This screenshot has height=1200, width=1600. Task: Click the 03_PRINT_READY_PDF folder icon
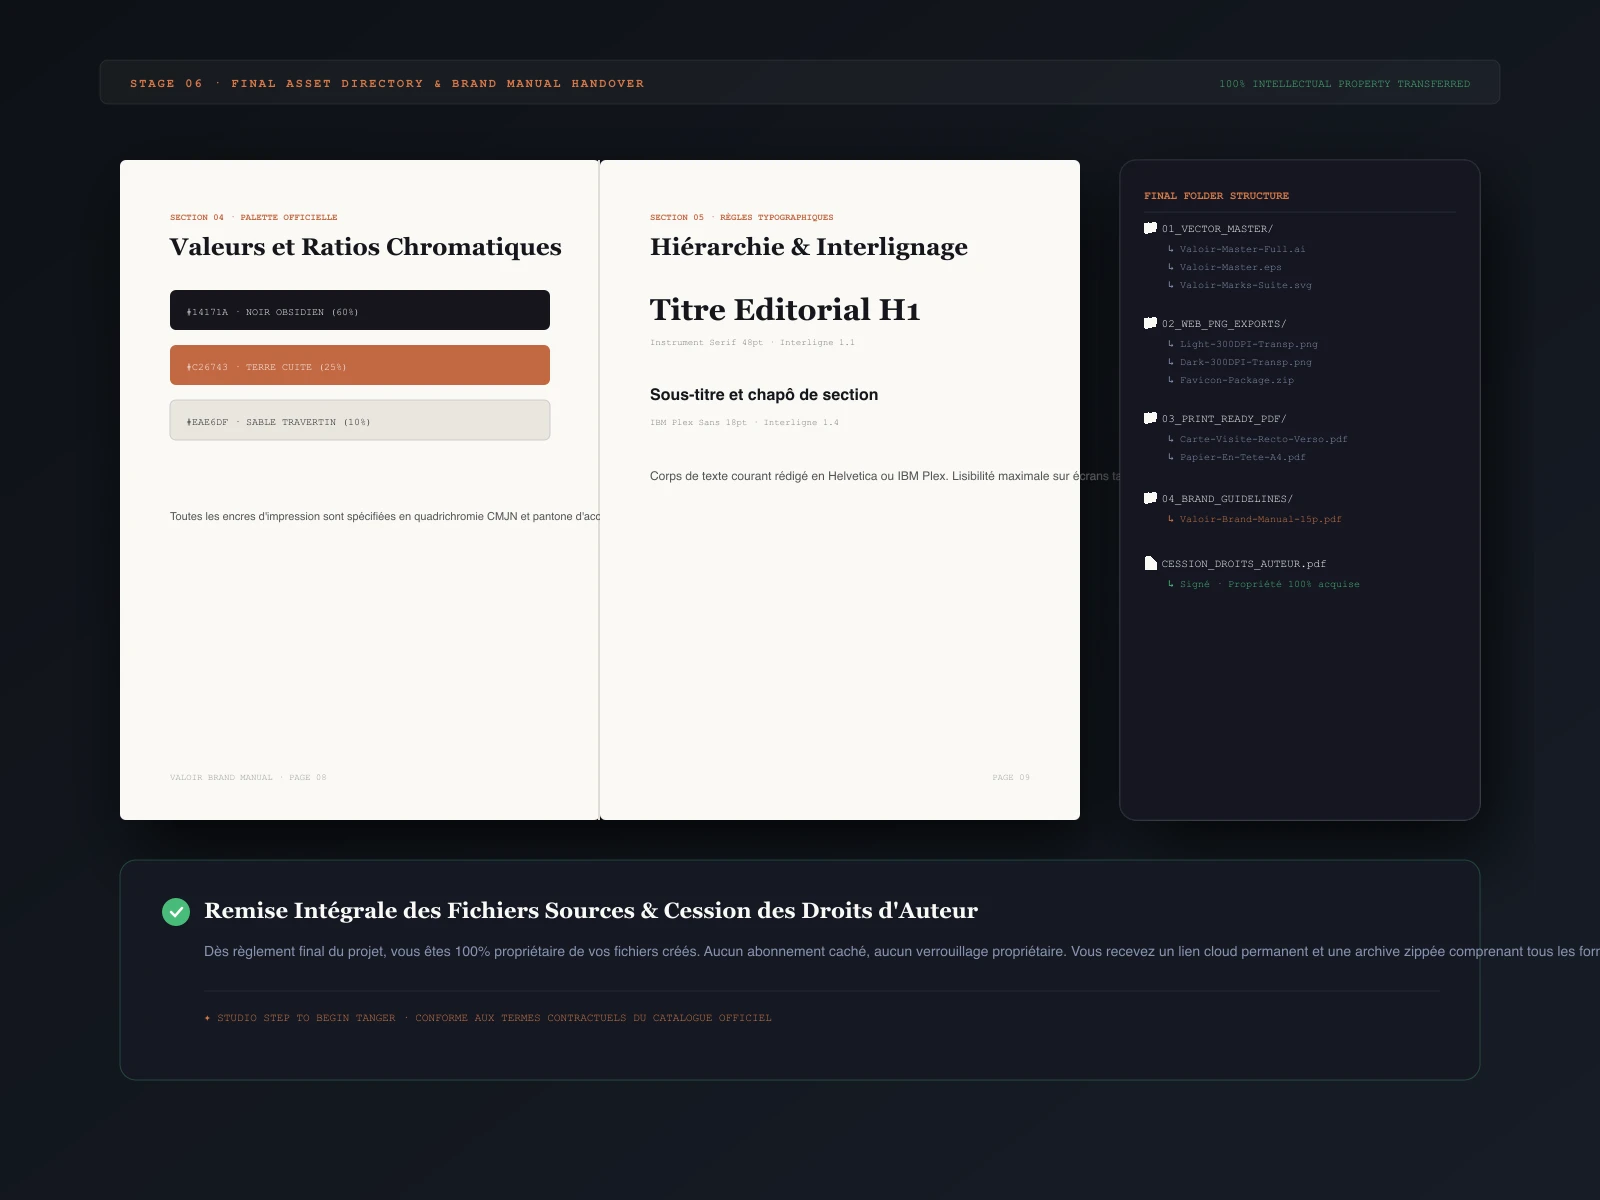coord(1150,418)
